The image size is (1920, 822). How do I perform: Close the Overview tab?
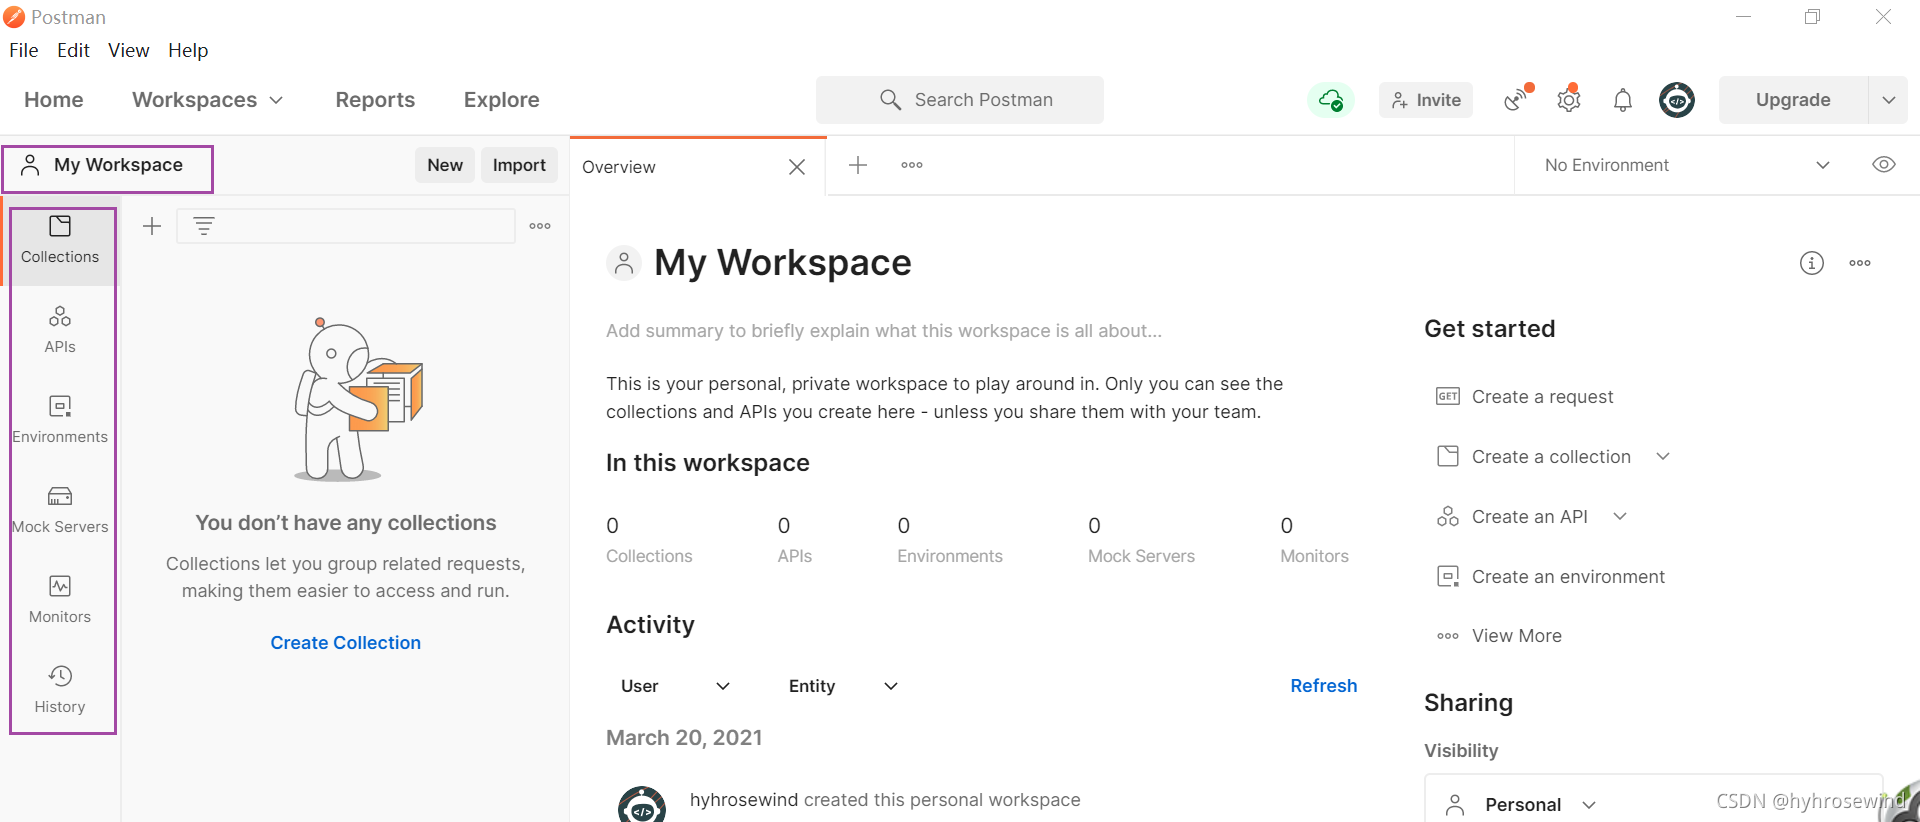[797, 167]
